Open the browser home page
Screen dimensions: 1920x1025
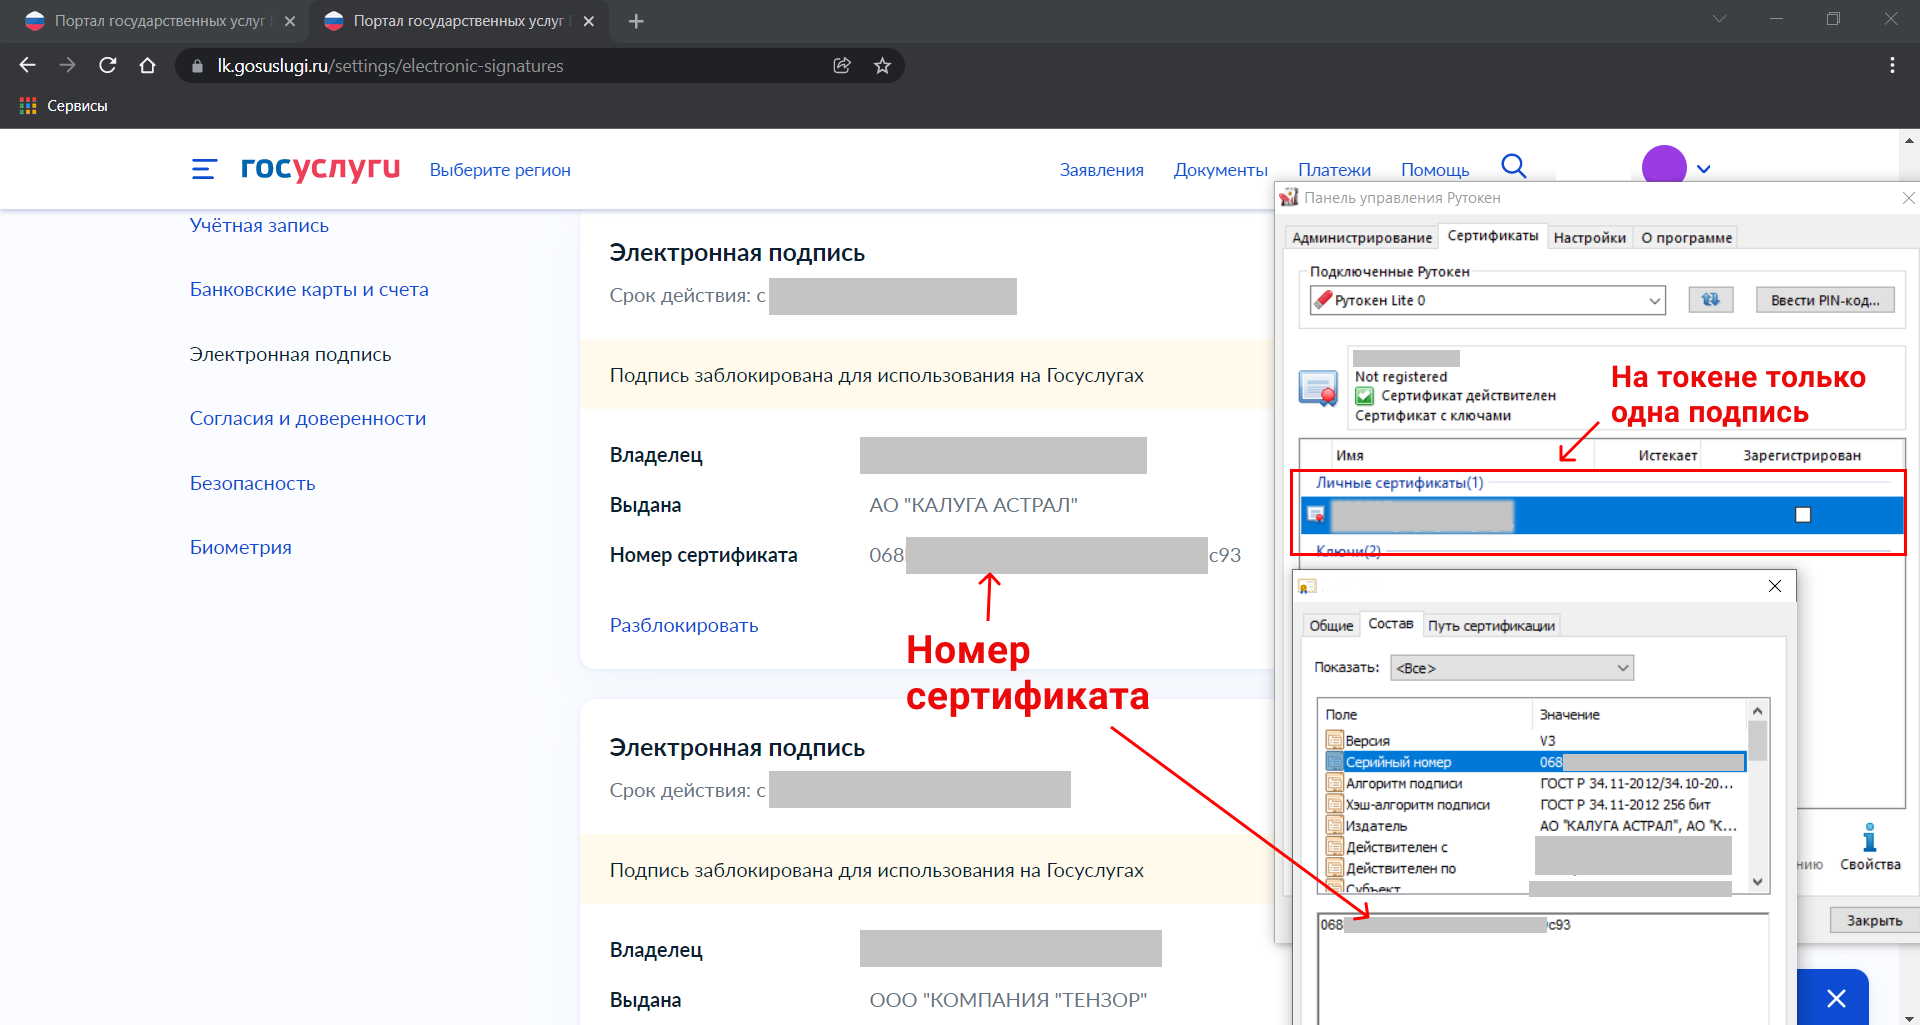tap(148, 65)
